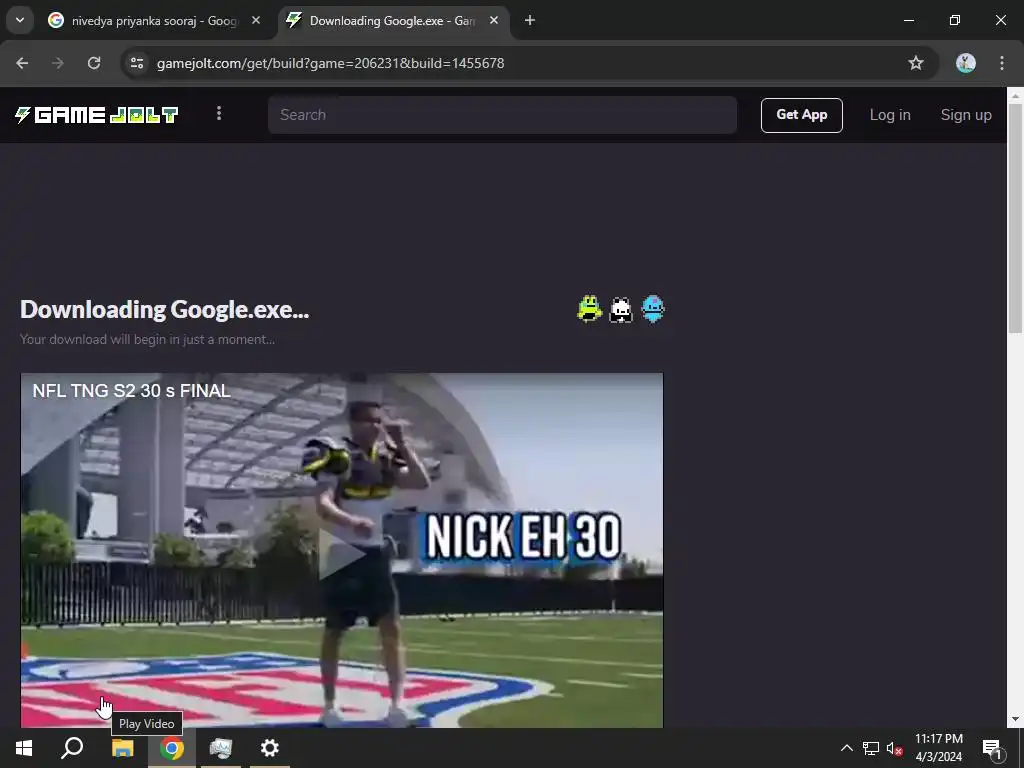Click the white ghost pixel character
The height and width of the screenshot is (768, 1024).
pyautogui.click(x=620, y=310)
